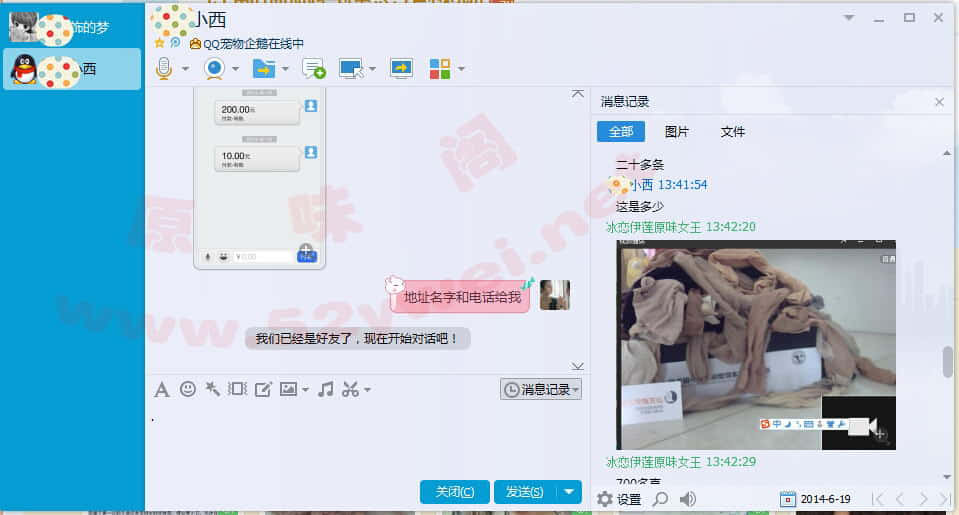This screenshot has width=959, height=515.
Task: Click the font style A icon
Action: click(162, 389)
